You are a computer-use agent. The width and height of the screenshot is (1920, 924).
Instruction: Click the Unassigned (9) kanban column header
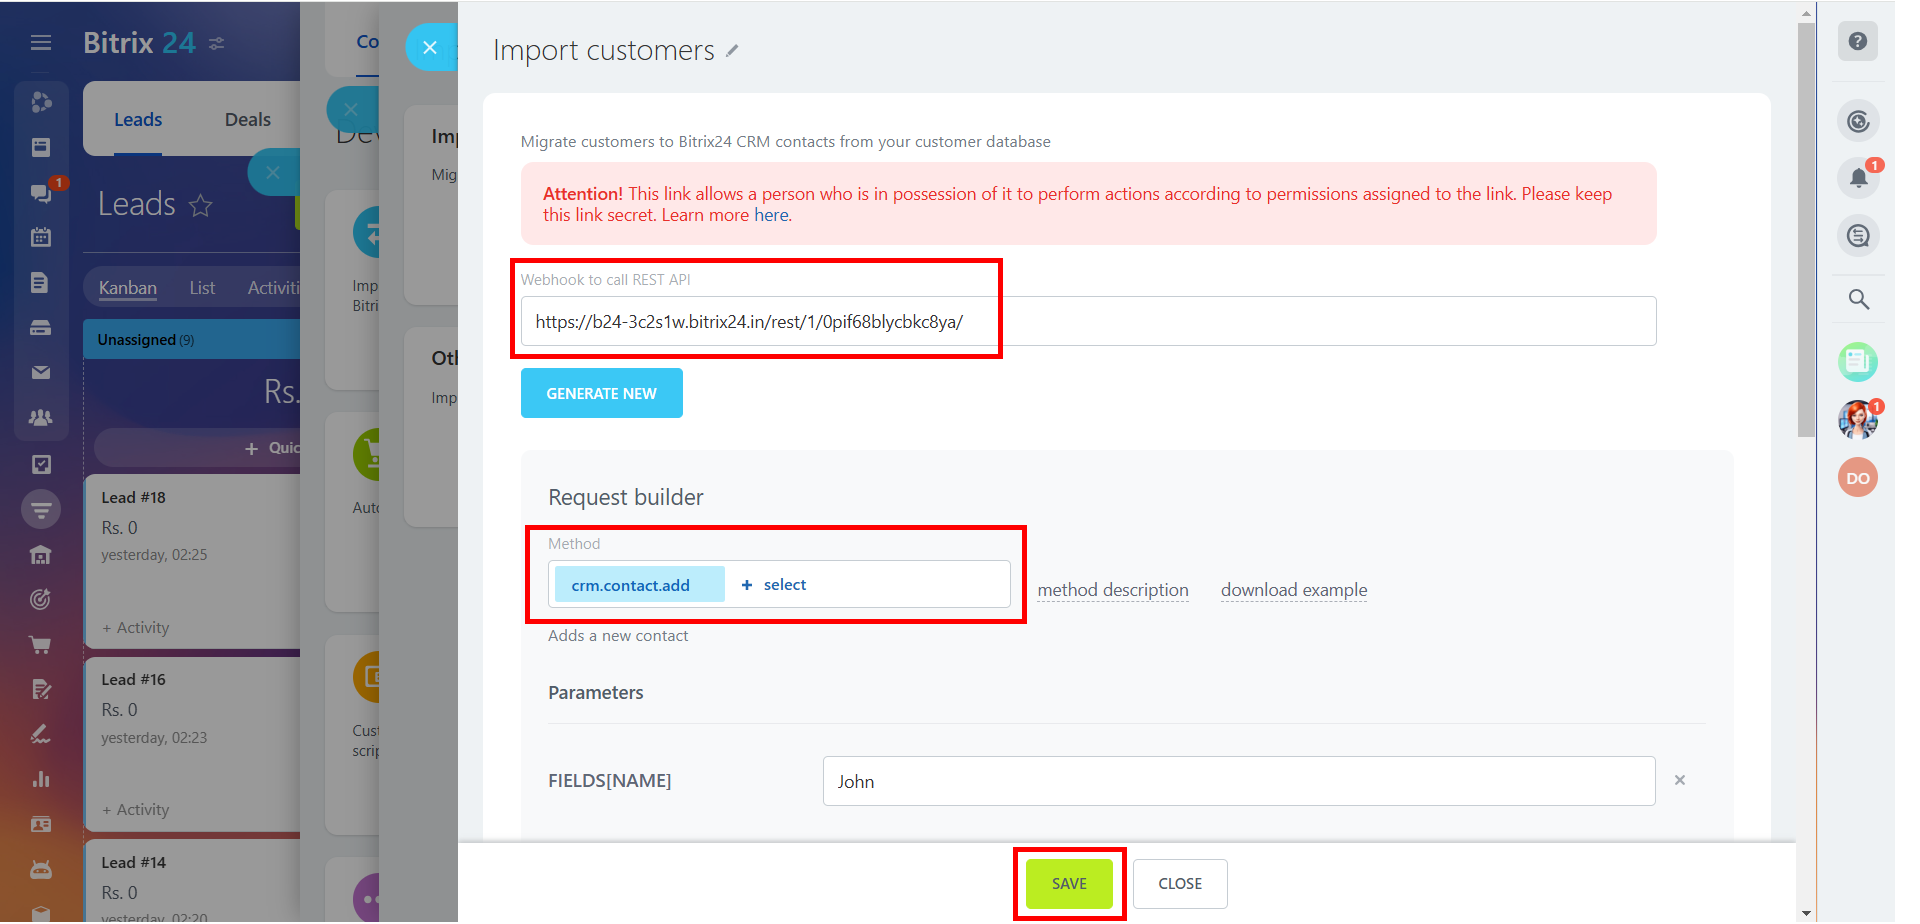(192, 340)
